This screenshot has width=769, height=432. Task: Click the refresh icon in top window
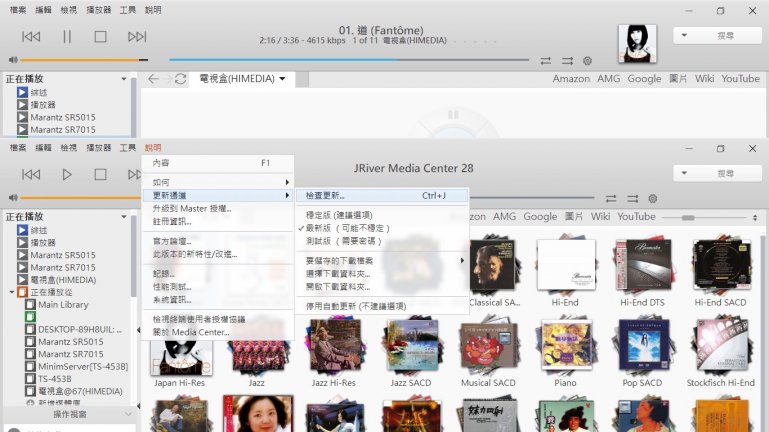coord(180,79)
